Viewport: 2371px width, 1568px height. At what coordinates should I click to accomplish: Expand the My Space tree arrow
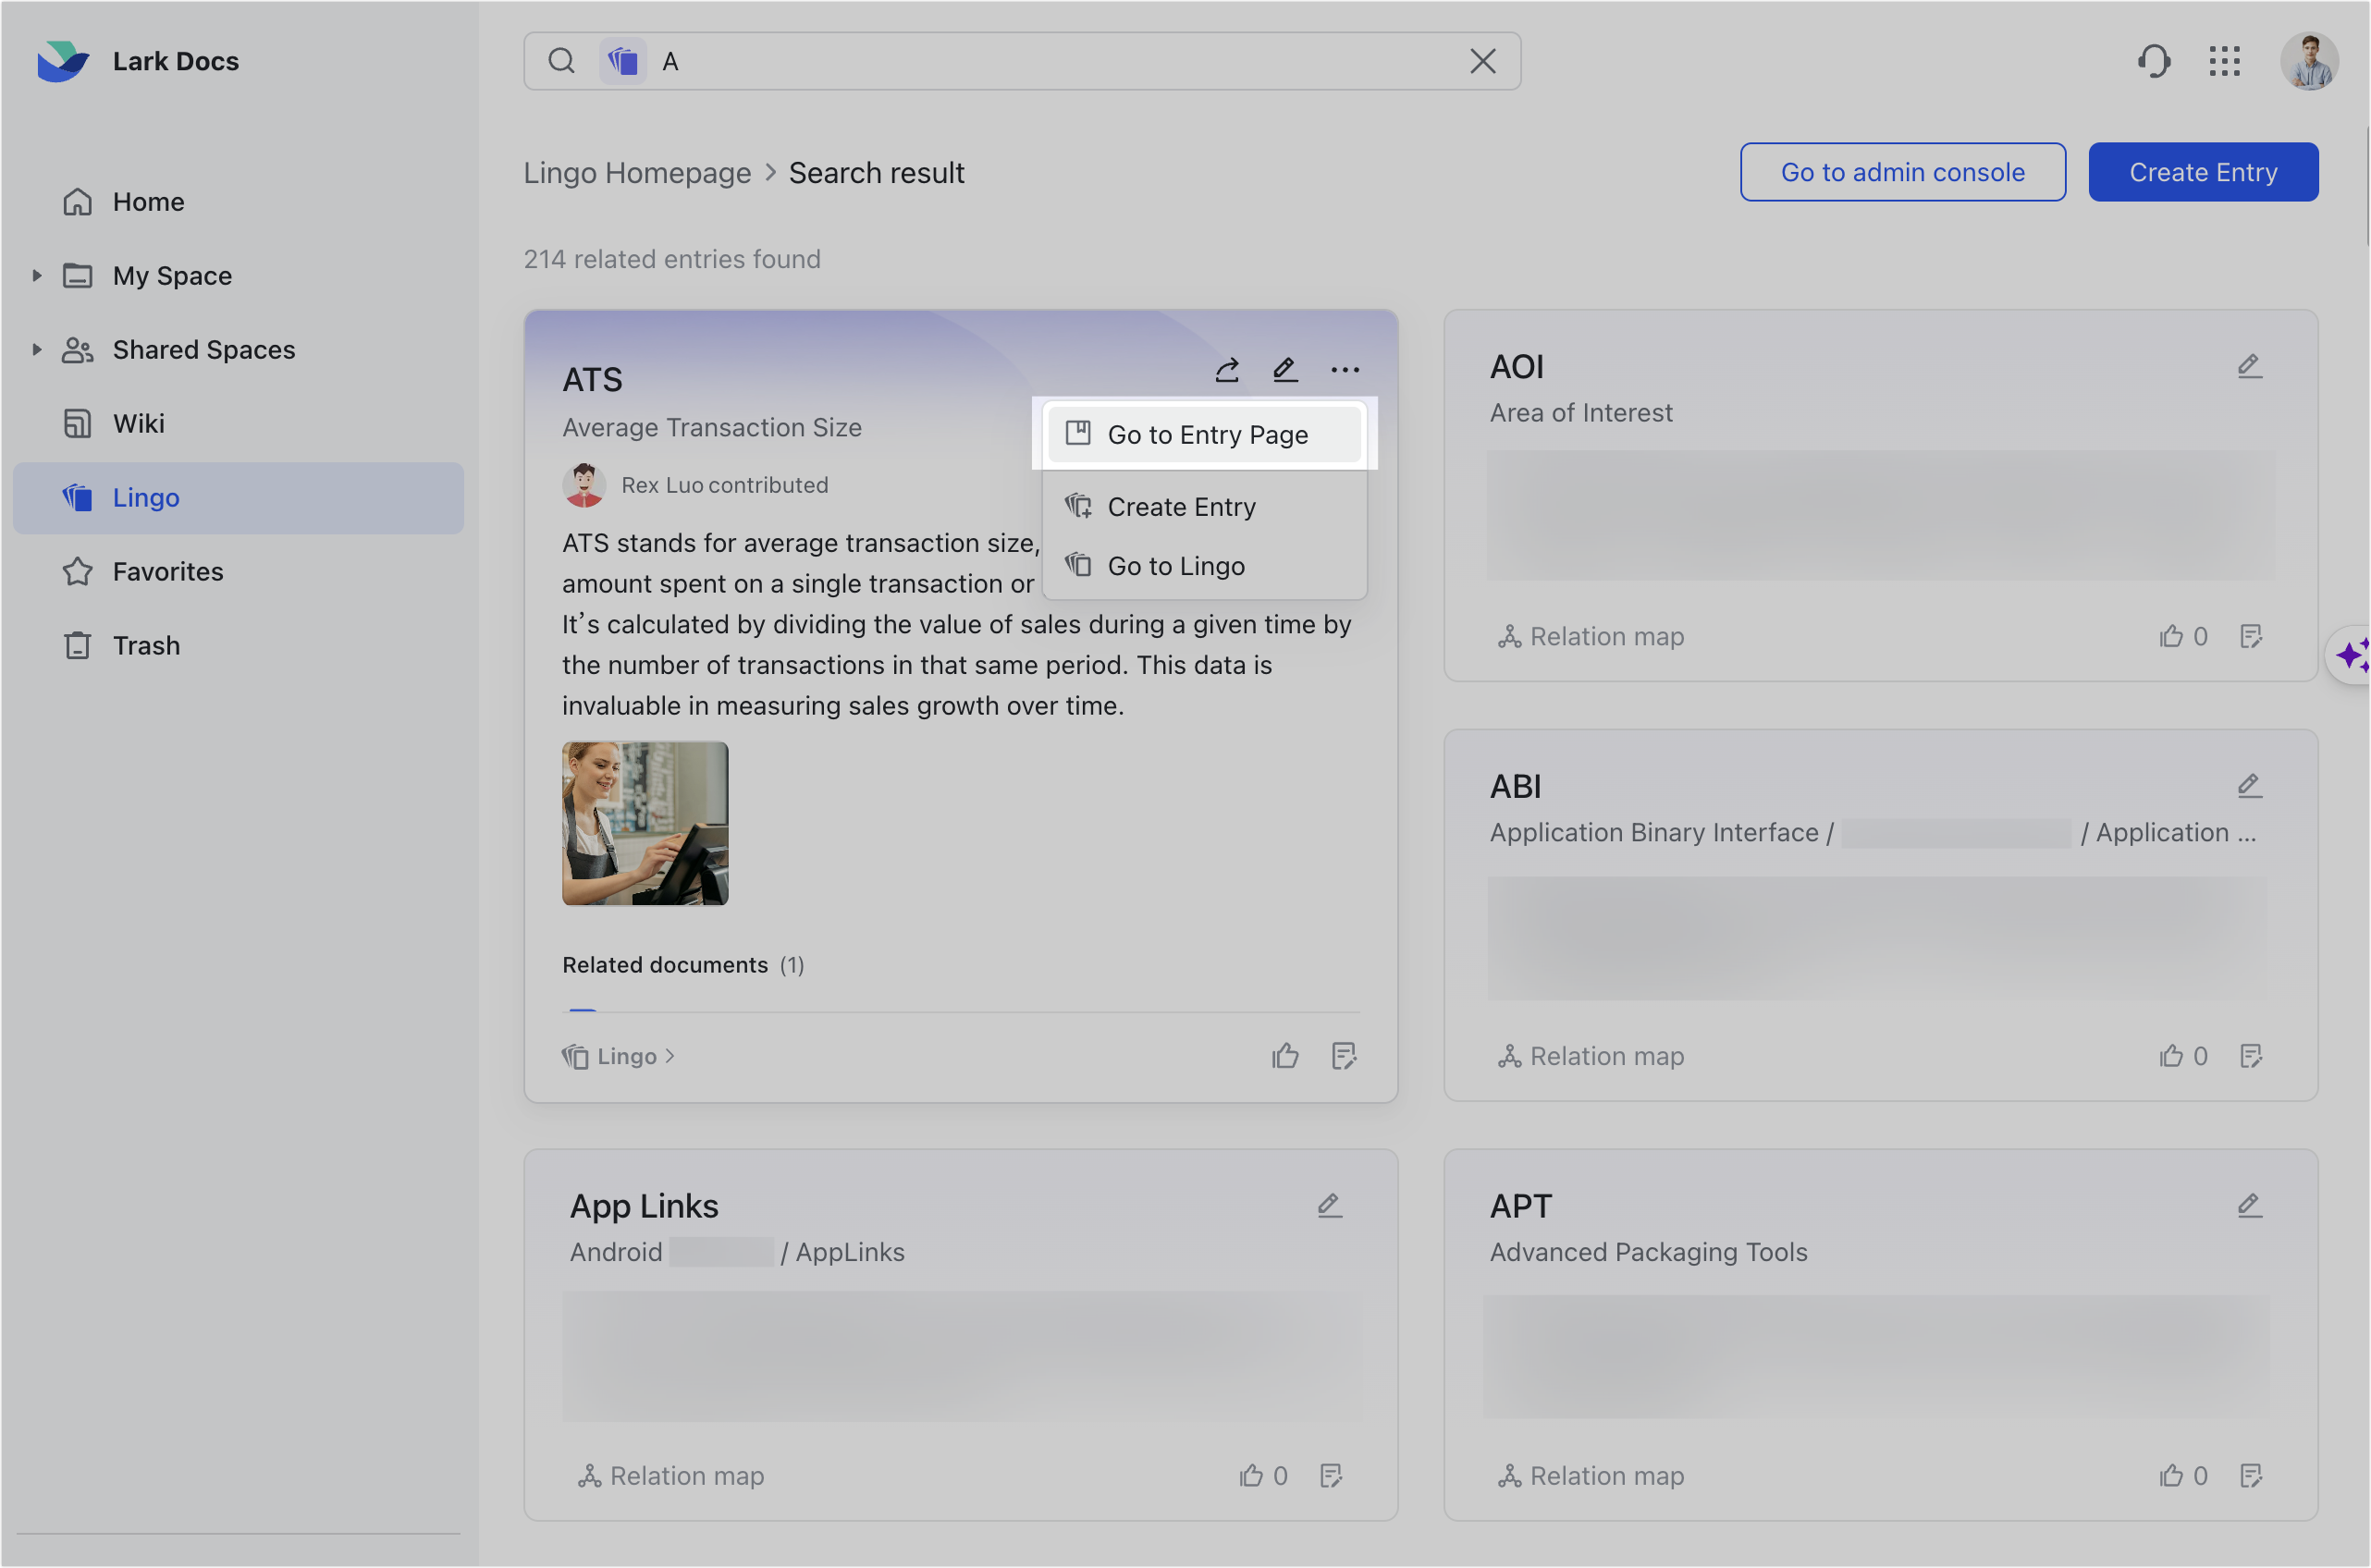click(37, 275)
